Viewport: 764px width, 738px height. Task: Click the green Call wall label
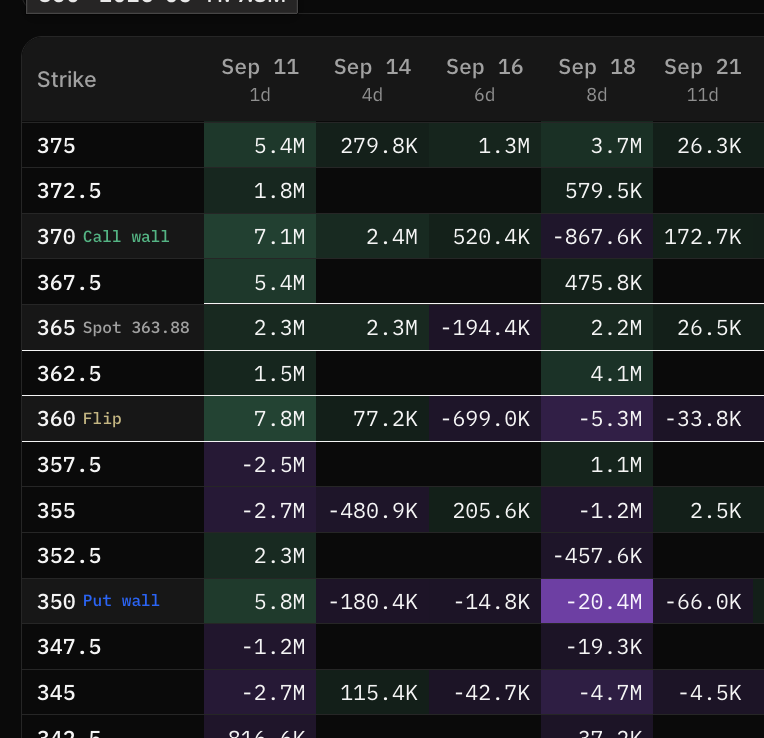click(x=126, y=237)
